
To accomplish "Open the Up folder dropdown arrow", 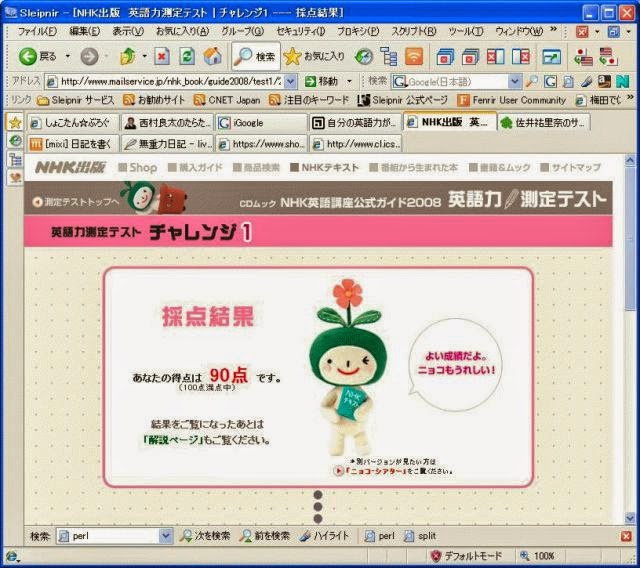I will [144, 56].
